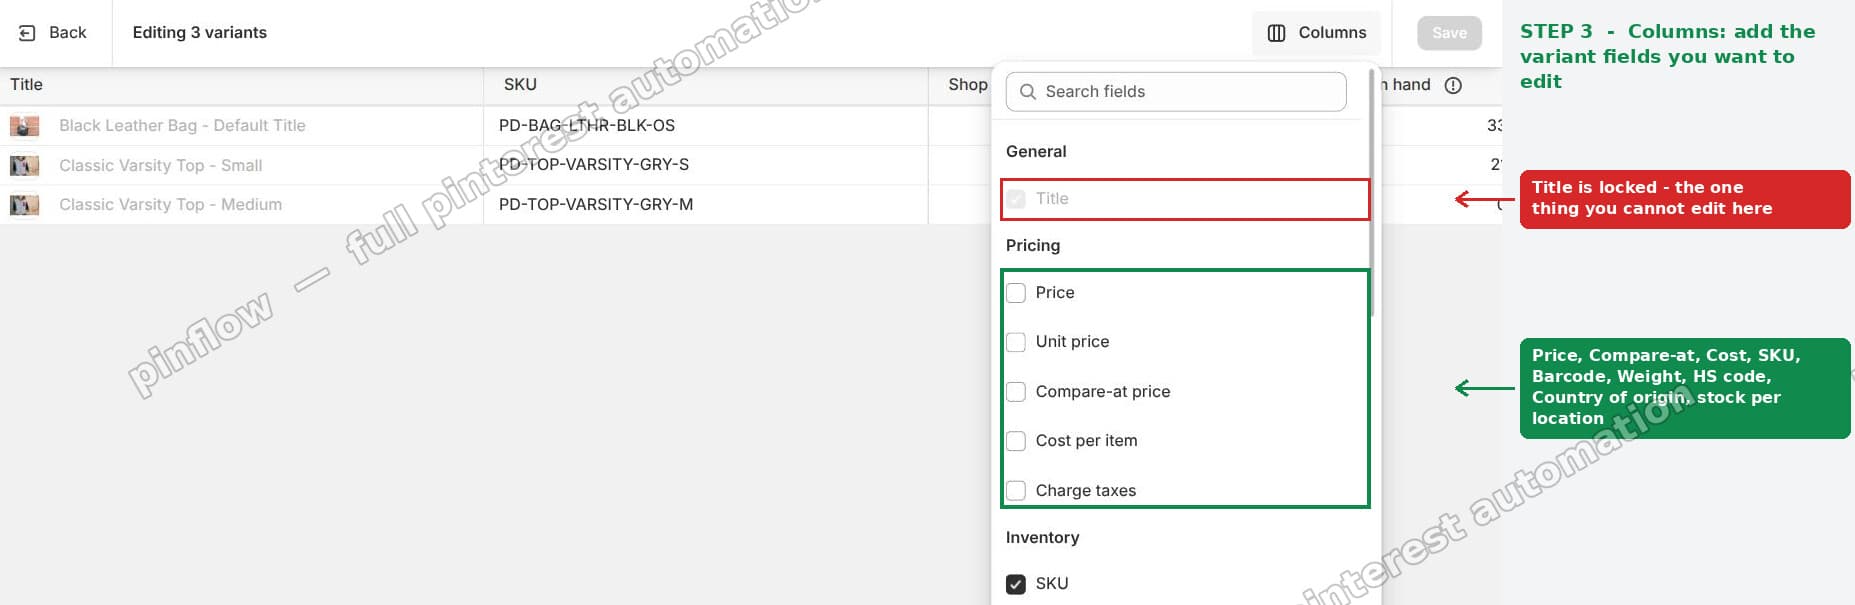
Task: Enable the Price checkbox
Action: 1016,293
